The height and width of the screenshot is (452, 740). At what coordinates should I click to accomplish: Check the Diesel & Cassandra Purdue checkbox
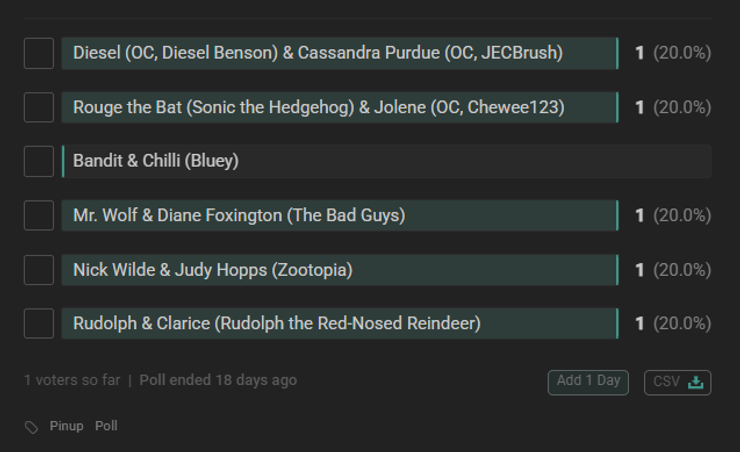pyautogui.click(x=39, y=53)
